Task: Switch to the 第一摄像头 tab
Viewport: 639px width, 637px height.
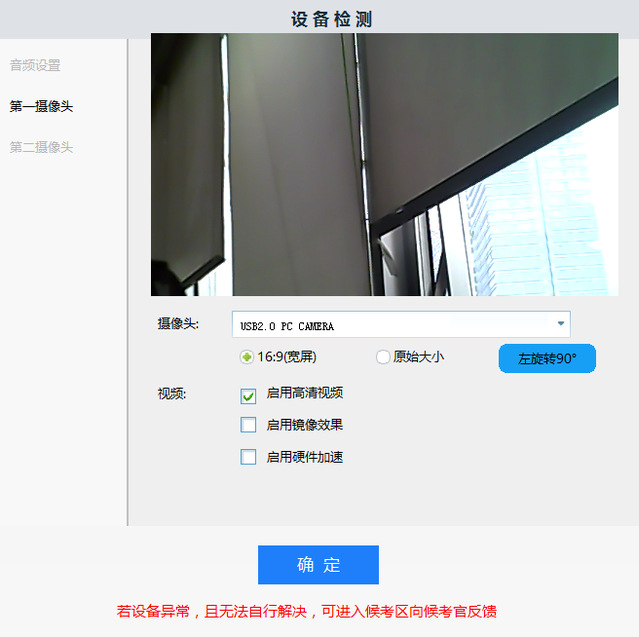Action: pos(41,106)
